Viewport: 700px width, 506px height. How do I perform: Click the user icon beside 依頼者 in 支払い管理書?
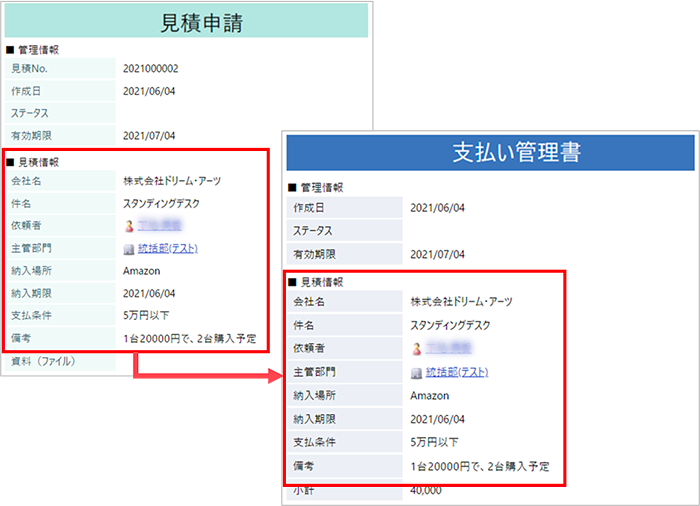pos(417,349)
